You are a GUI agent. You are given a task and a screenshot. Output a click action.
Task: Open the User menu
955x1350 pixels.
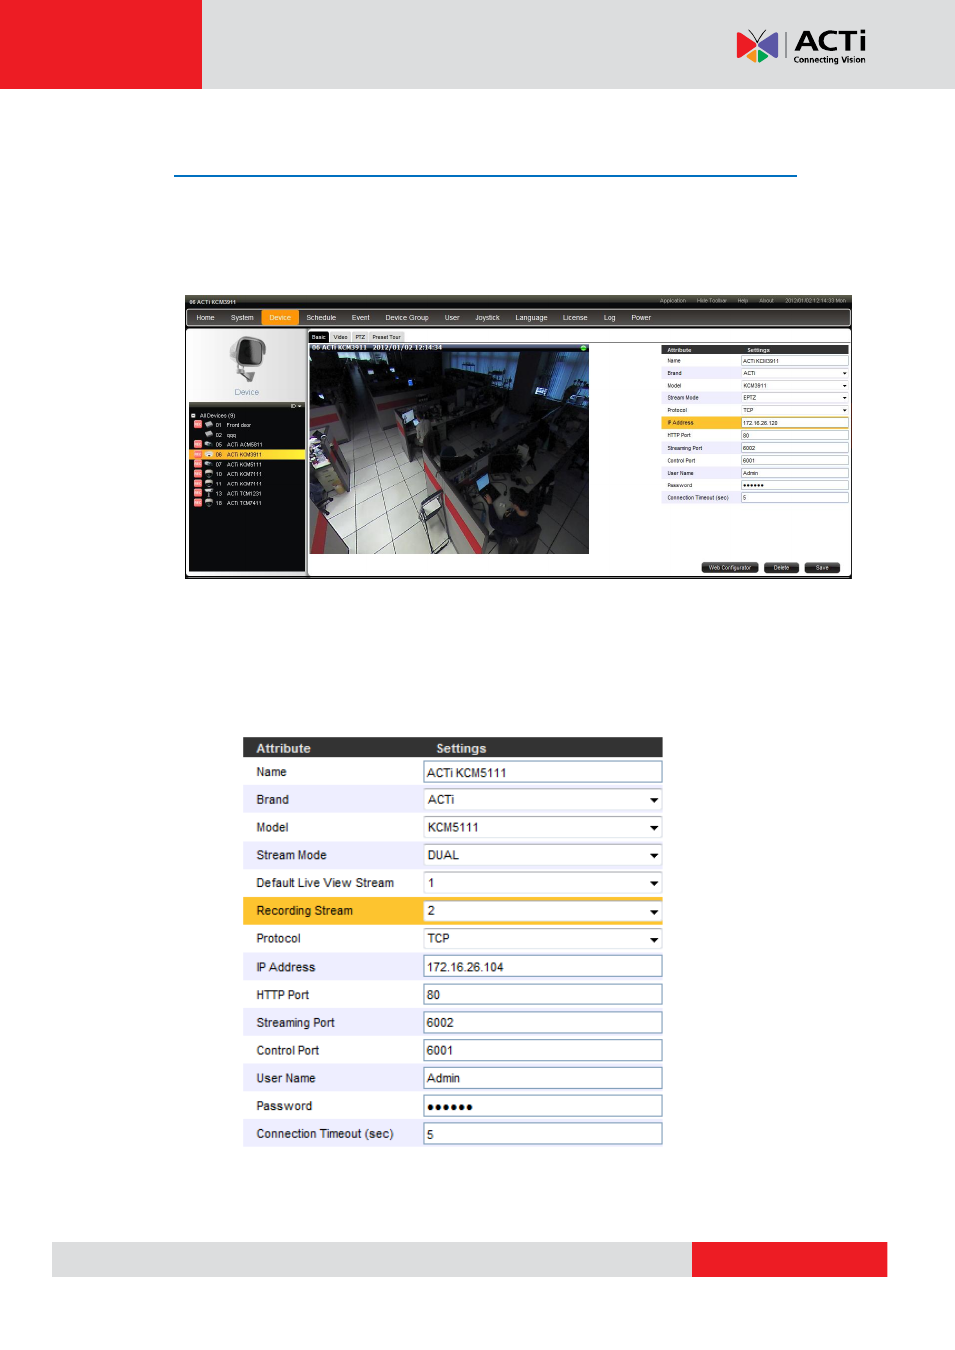point(452,318)
